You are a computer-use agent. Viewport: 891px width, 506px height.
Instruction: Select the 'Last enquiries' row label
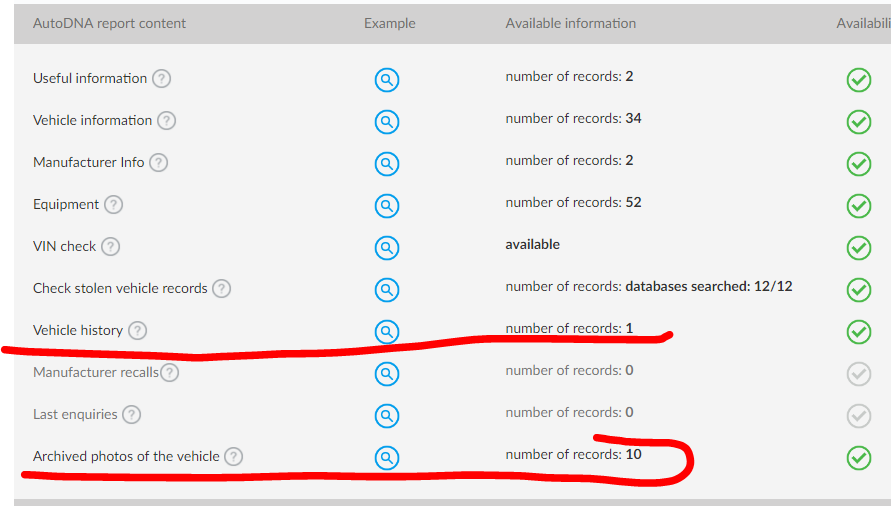(x=75, y=414)
